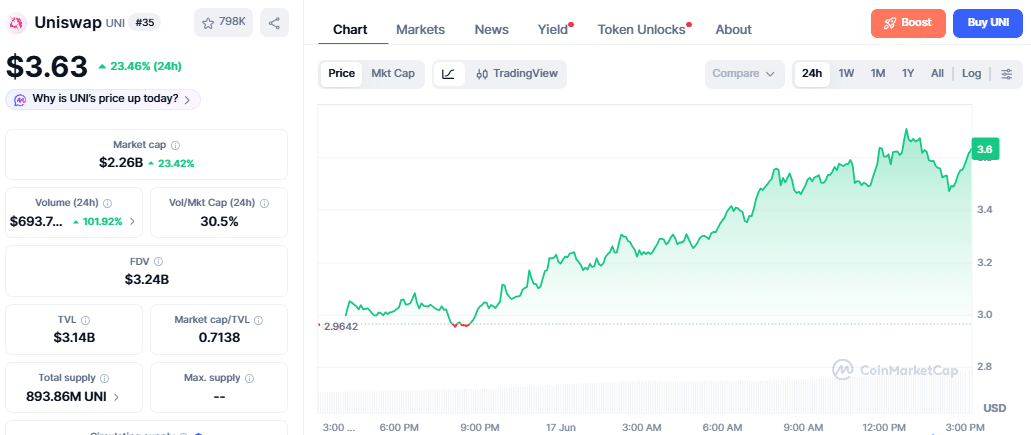Viewport: 1031px width, 435px height.
Task: Click the Volume (24h) info icon
Action: coord(107,203)
